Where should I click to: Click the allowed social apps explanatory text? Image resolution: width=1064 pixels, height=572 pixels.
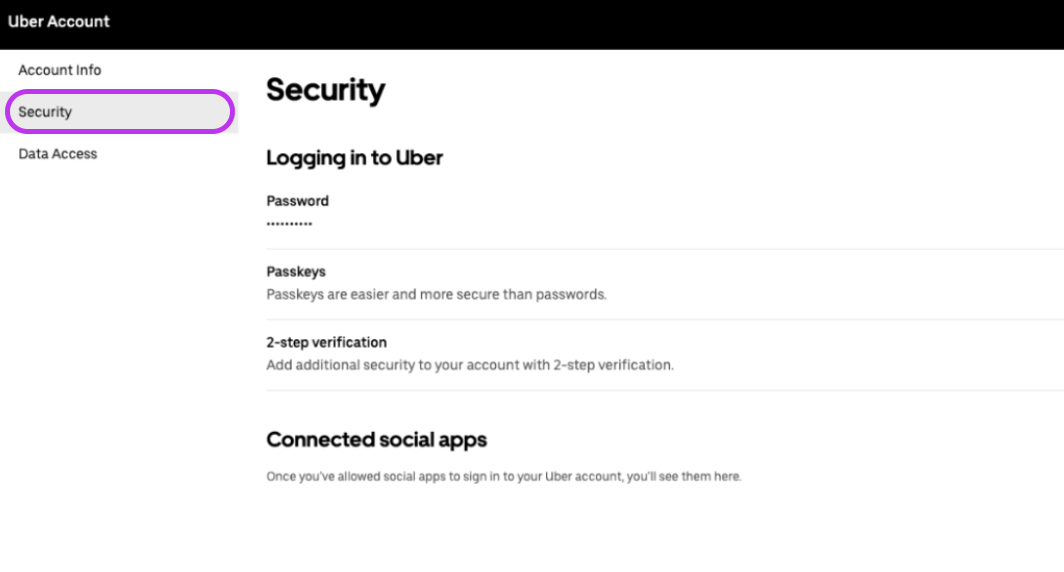click(503, 477)
